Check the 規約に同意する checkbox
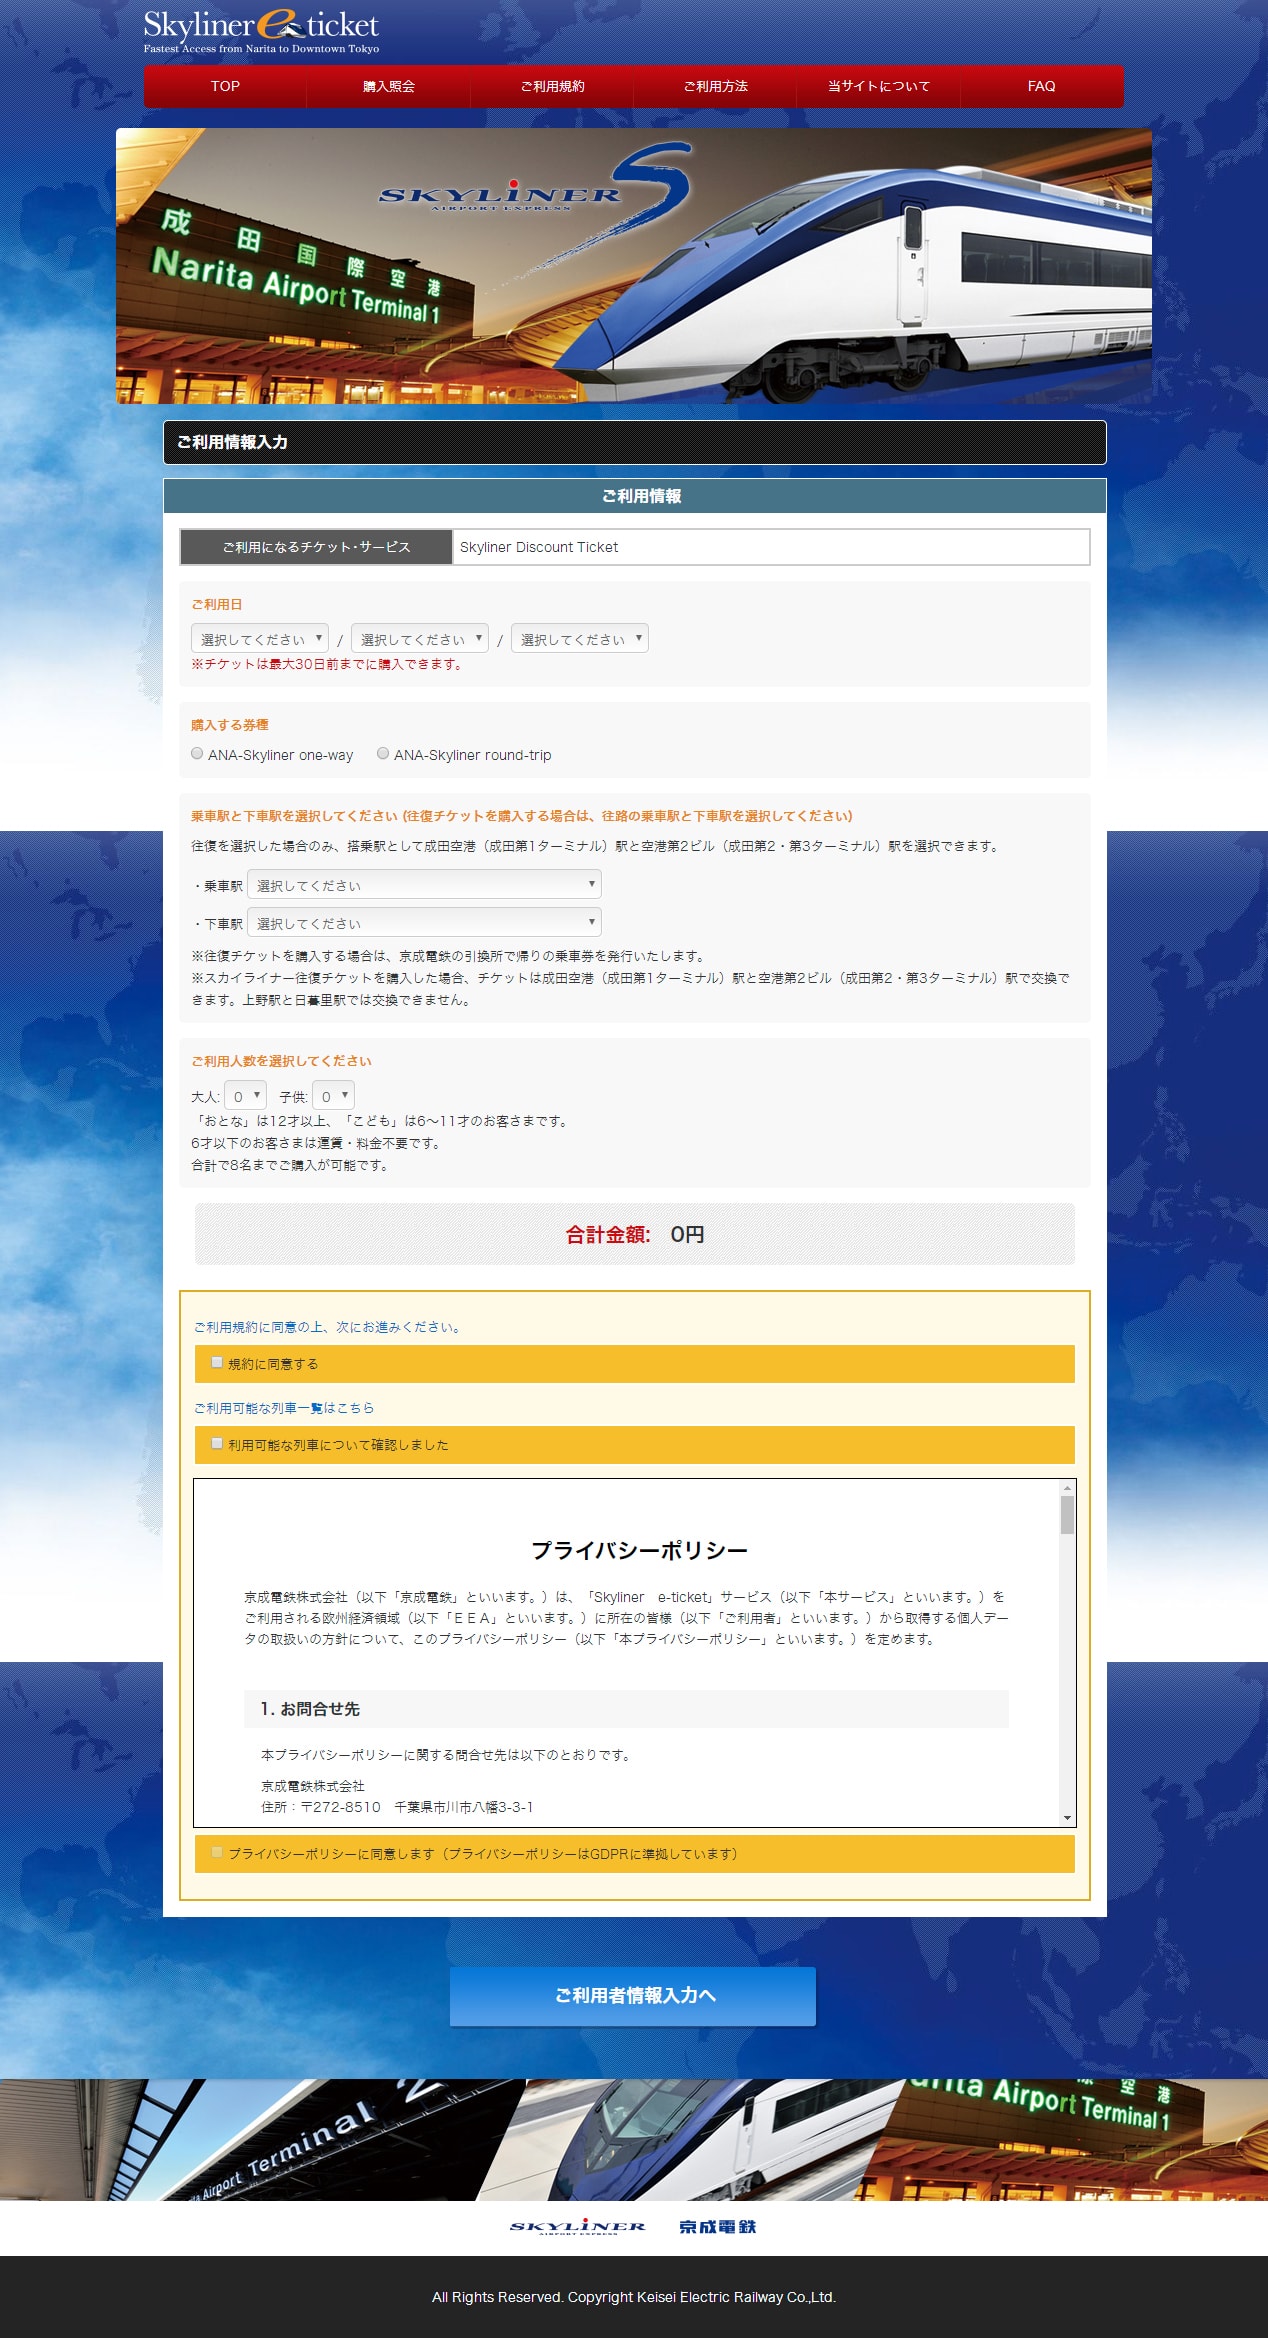Image resolution: width=1268 pixels, height=2338 pixels. pos(217,1363)
